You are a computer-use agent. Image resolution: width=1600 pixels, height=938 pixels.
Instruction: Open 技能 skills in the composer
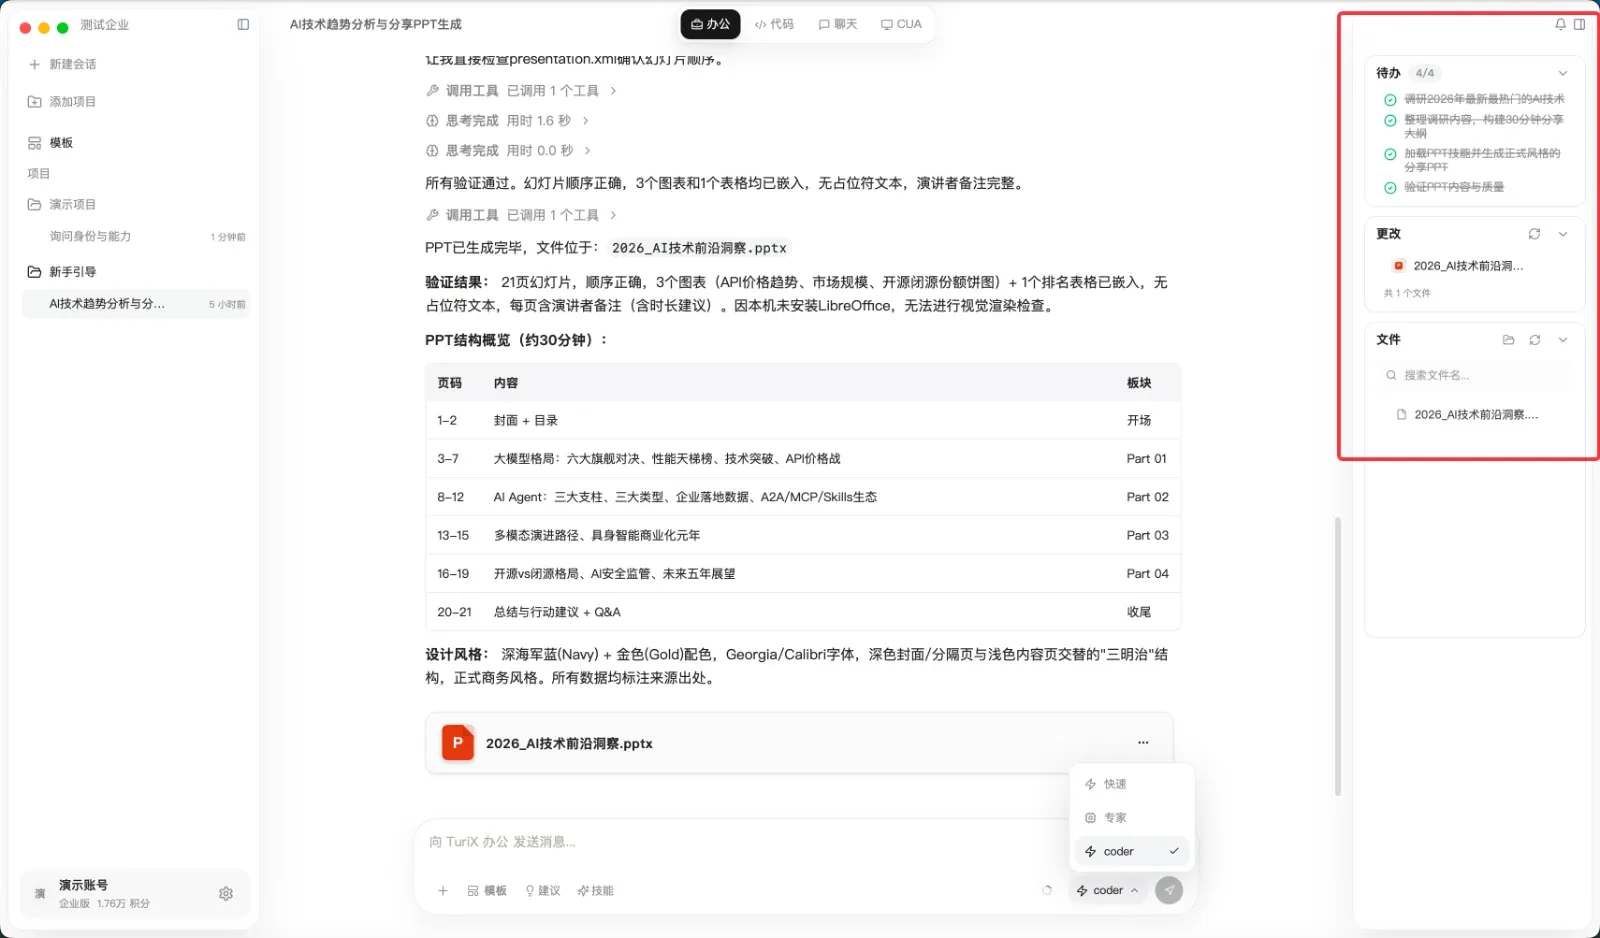coord(596,891)
